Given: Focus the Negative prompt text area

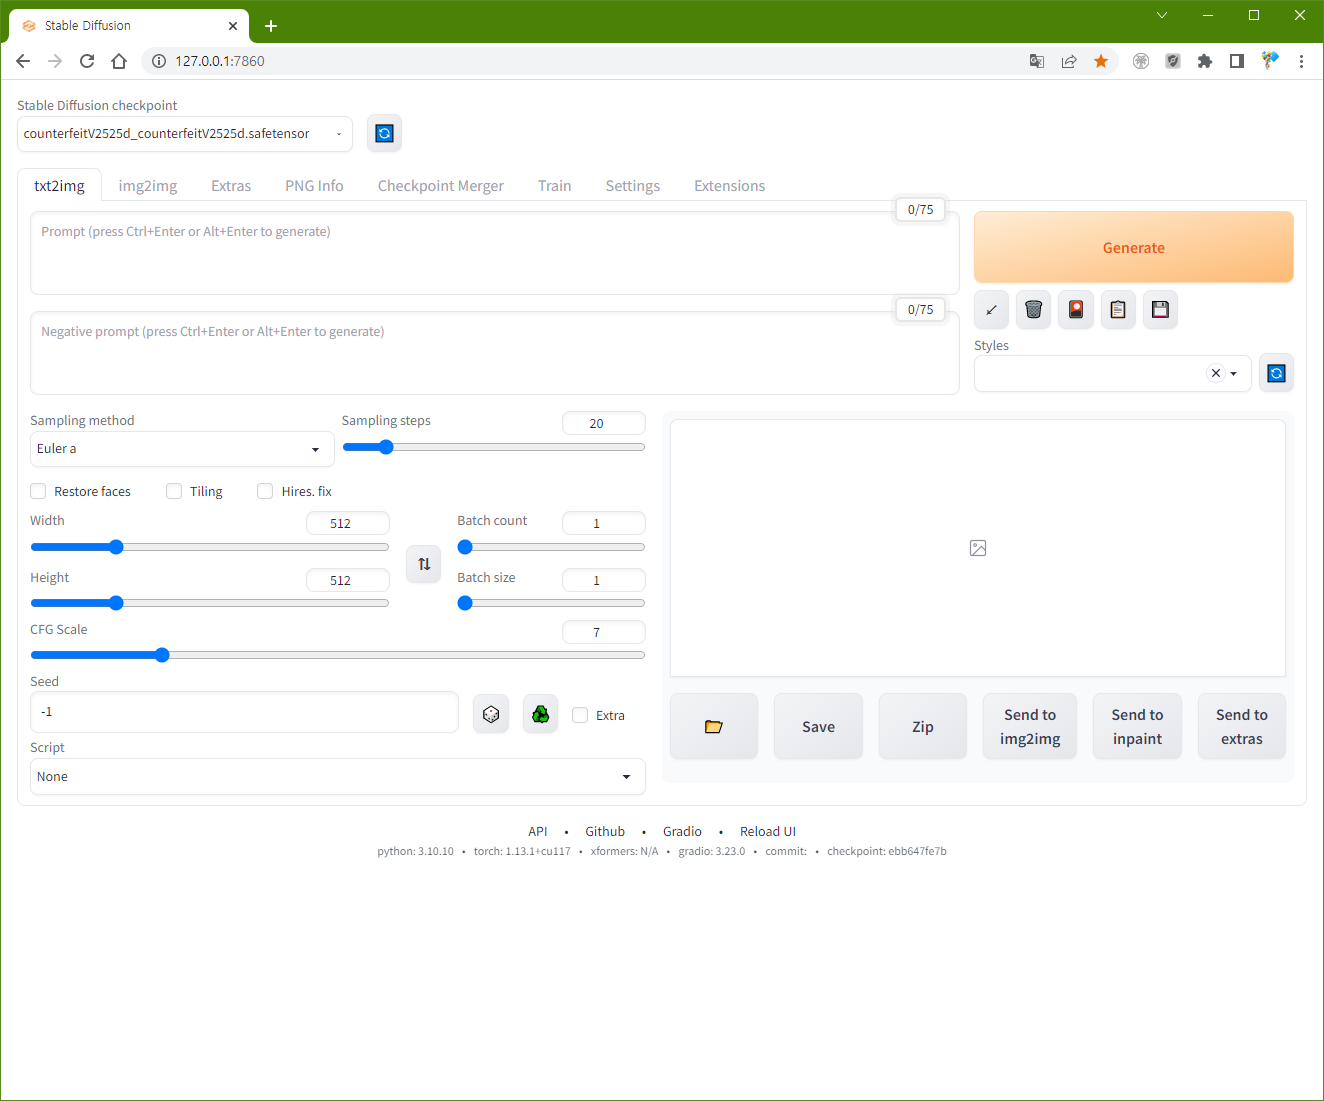Looking at the screenshot, I should tap(495, 353).
